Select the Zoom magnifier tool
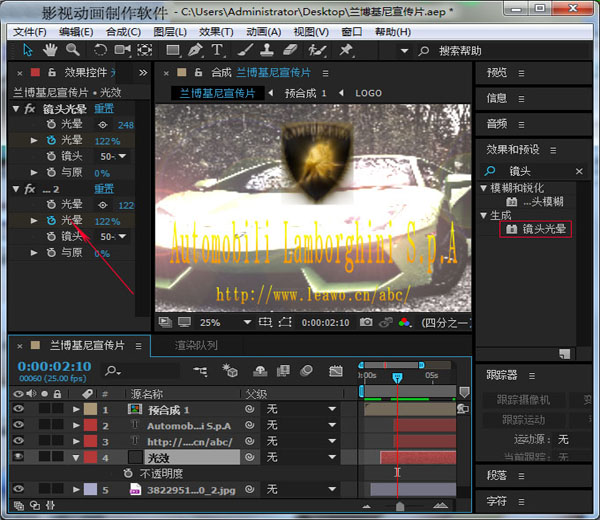600x520 pixels. point(73,50)
